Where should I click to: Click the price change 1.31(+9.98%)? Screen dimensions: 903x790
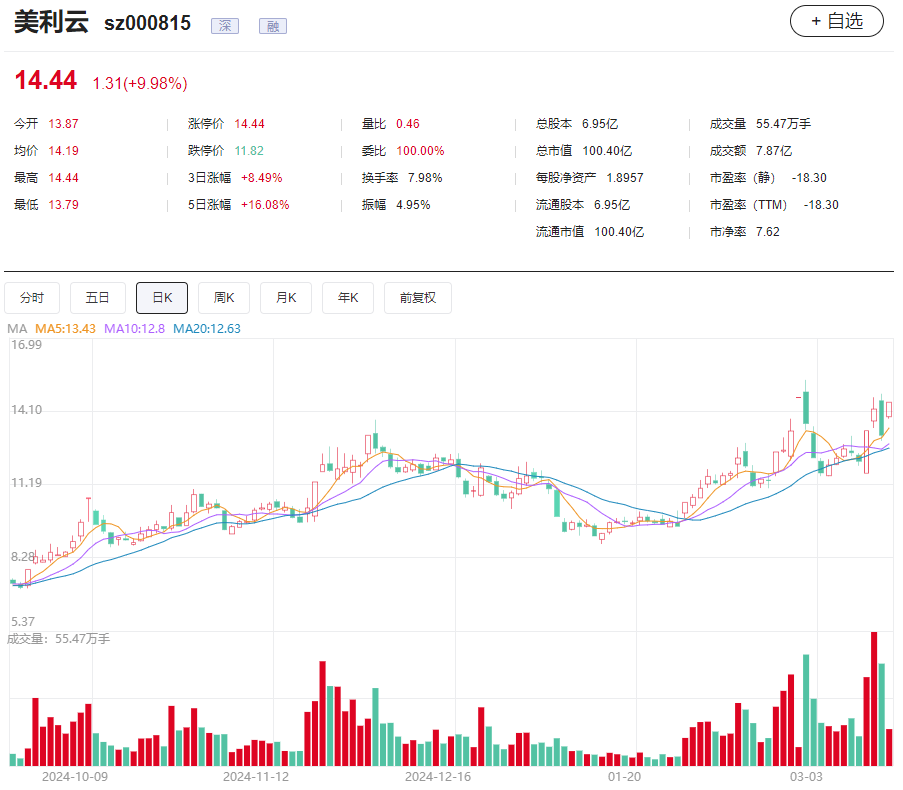click(x=140, y=83)
